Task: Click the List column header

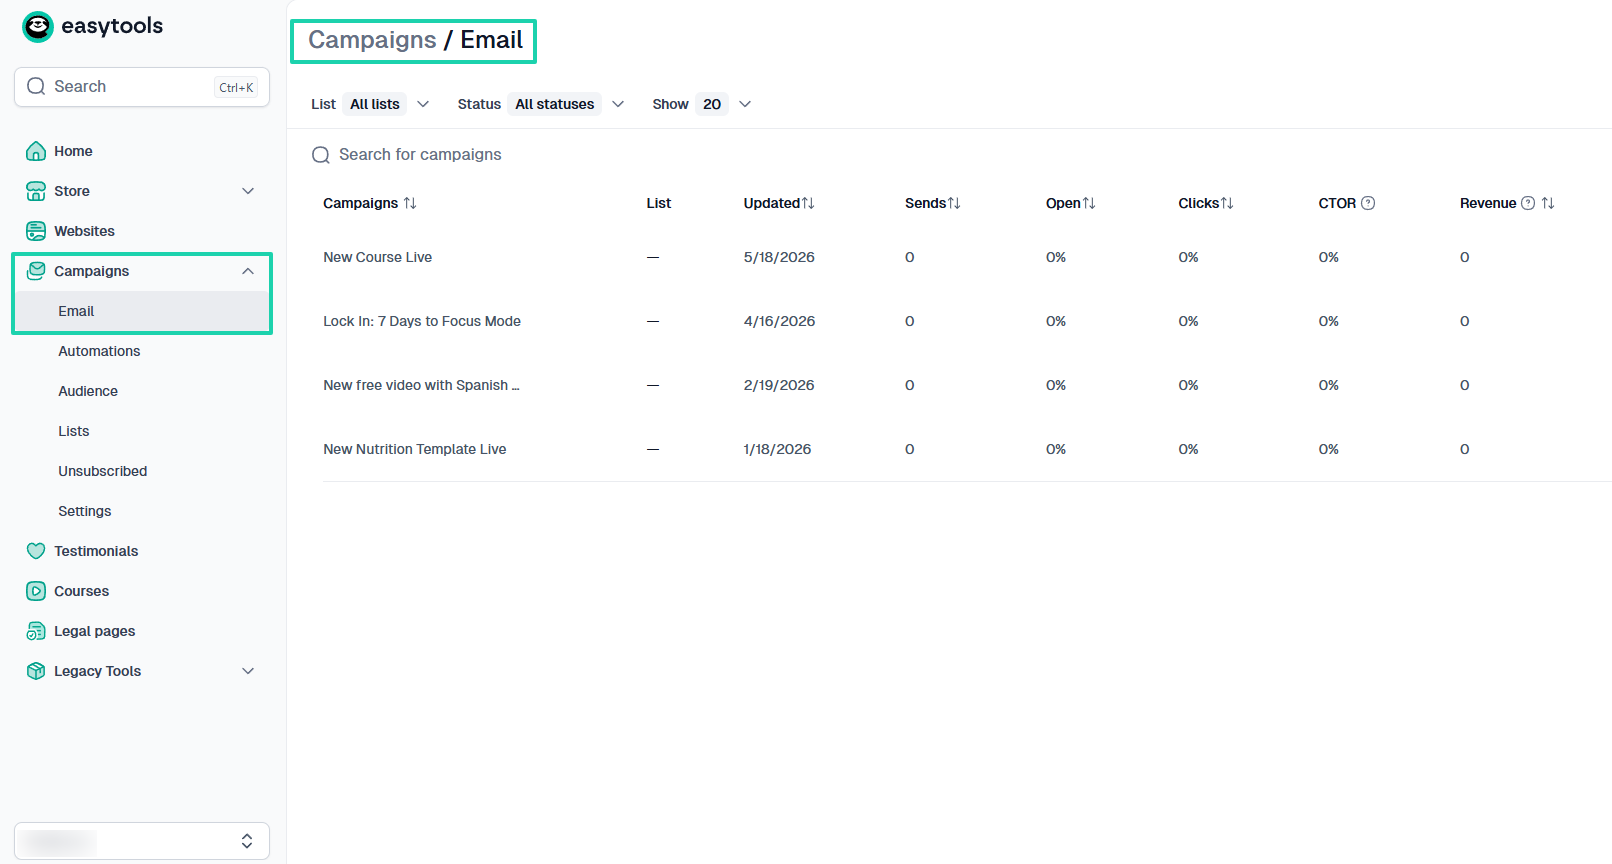Action: click(659, 203)
